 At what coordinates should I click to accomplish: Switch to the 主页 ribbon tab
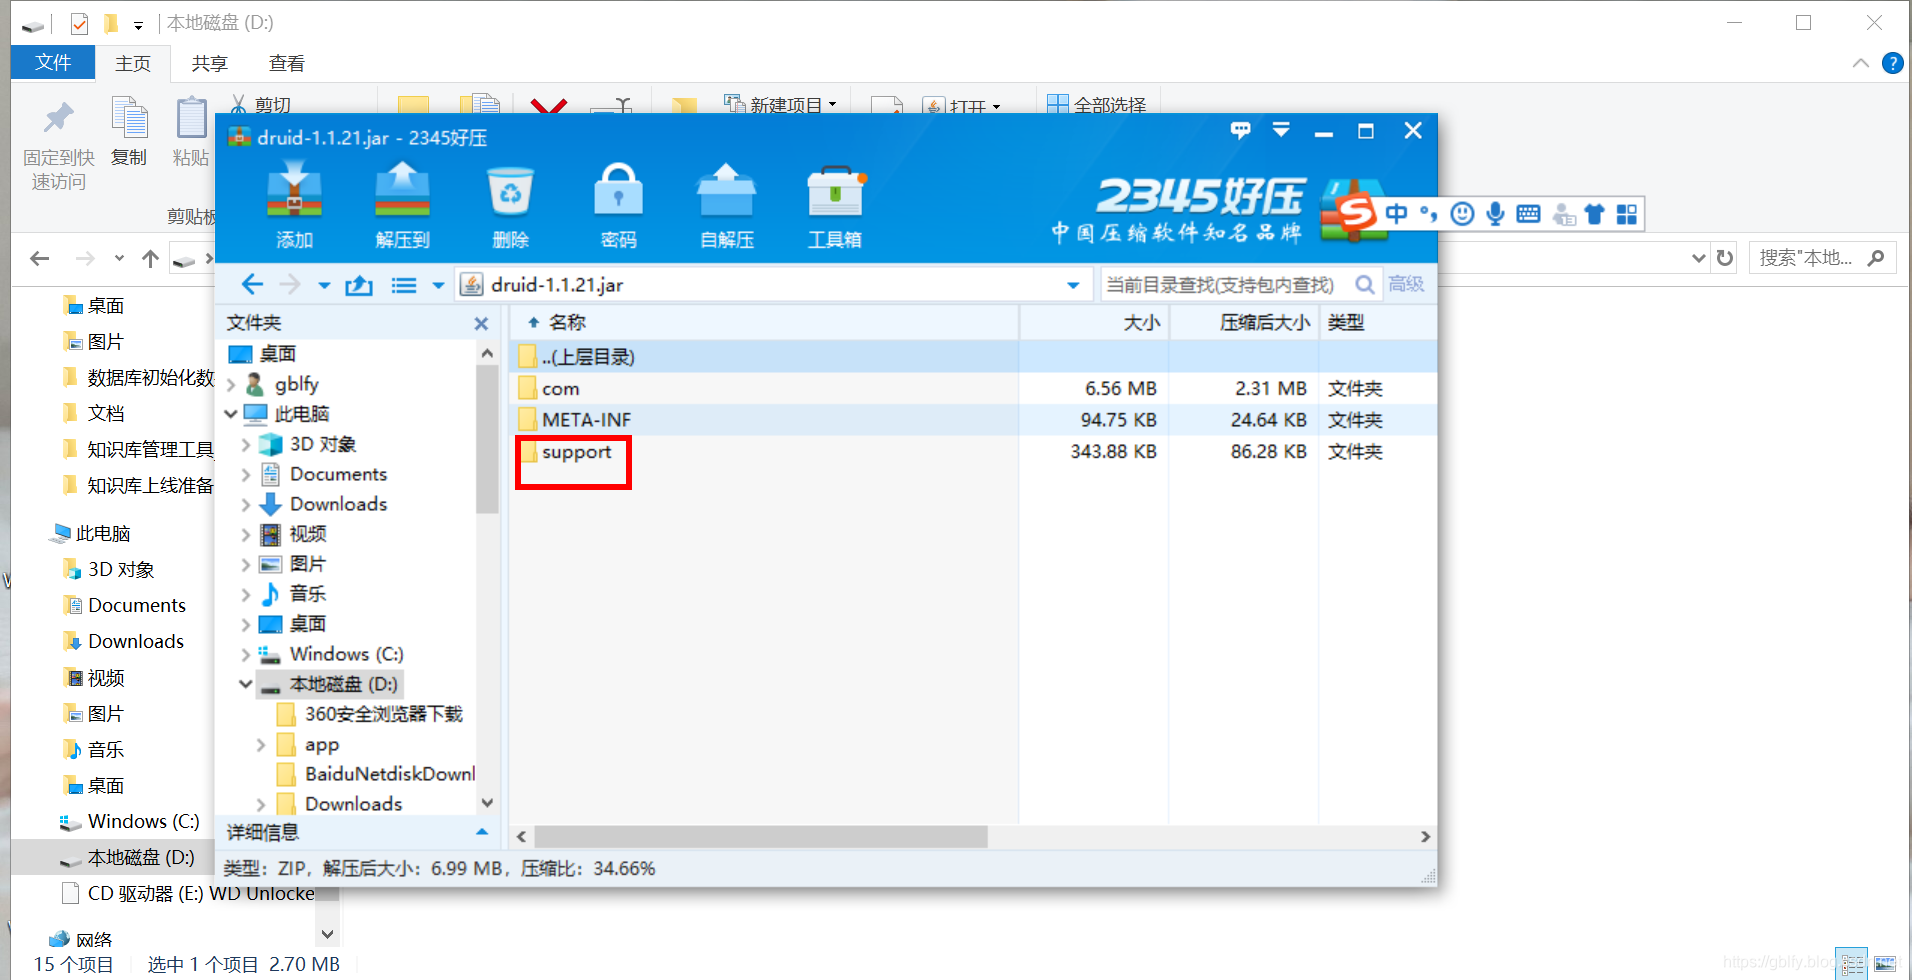133,64
